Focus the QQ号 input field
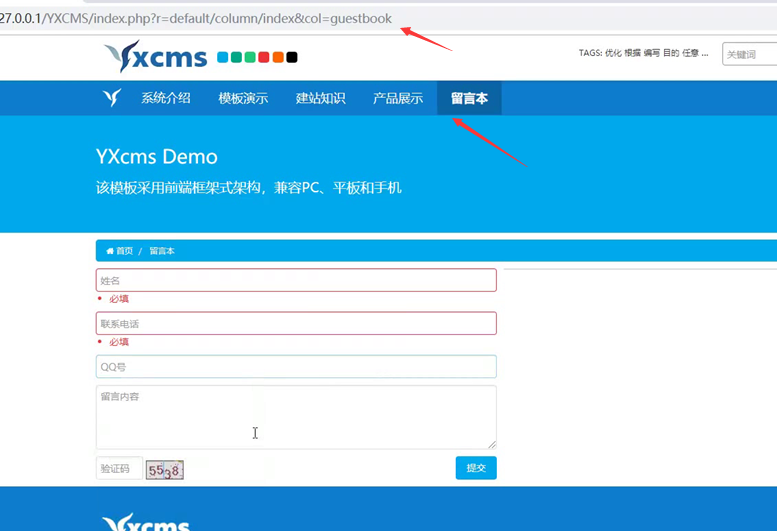 pos(296,367)
